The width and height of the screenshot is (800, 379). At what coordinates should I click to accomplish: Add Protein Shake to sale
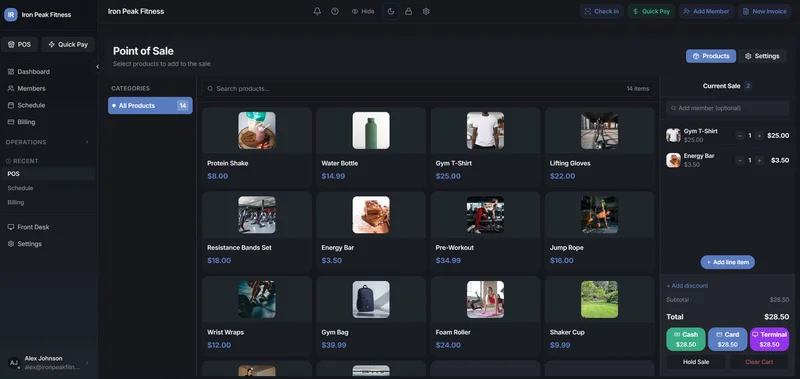[257, 147]
